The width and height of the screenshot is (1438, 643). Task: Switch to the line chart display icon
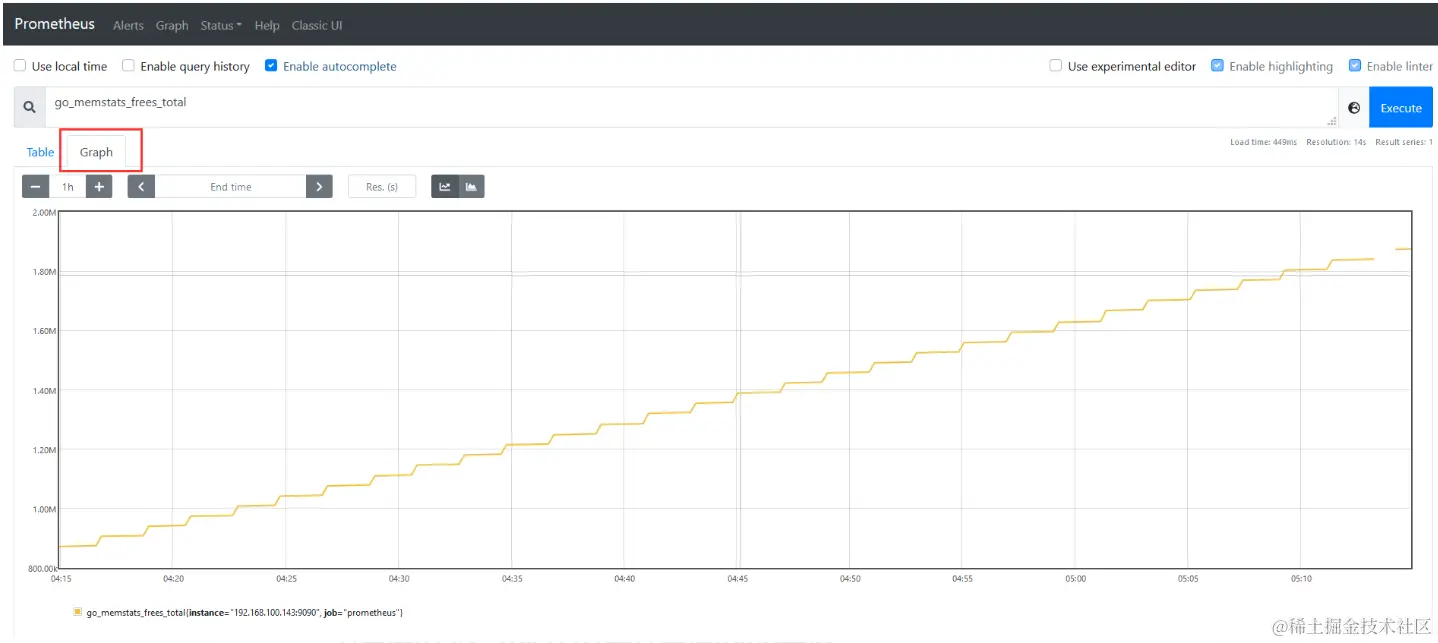(445, 187)
